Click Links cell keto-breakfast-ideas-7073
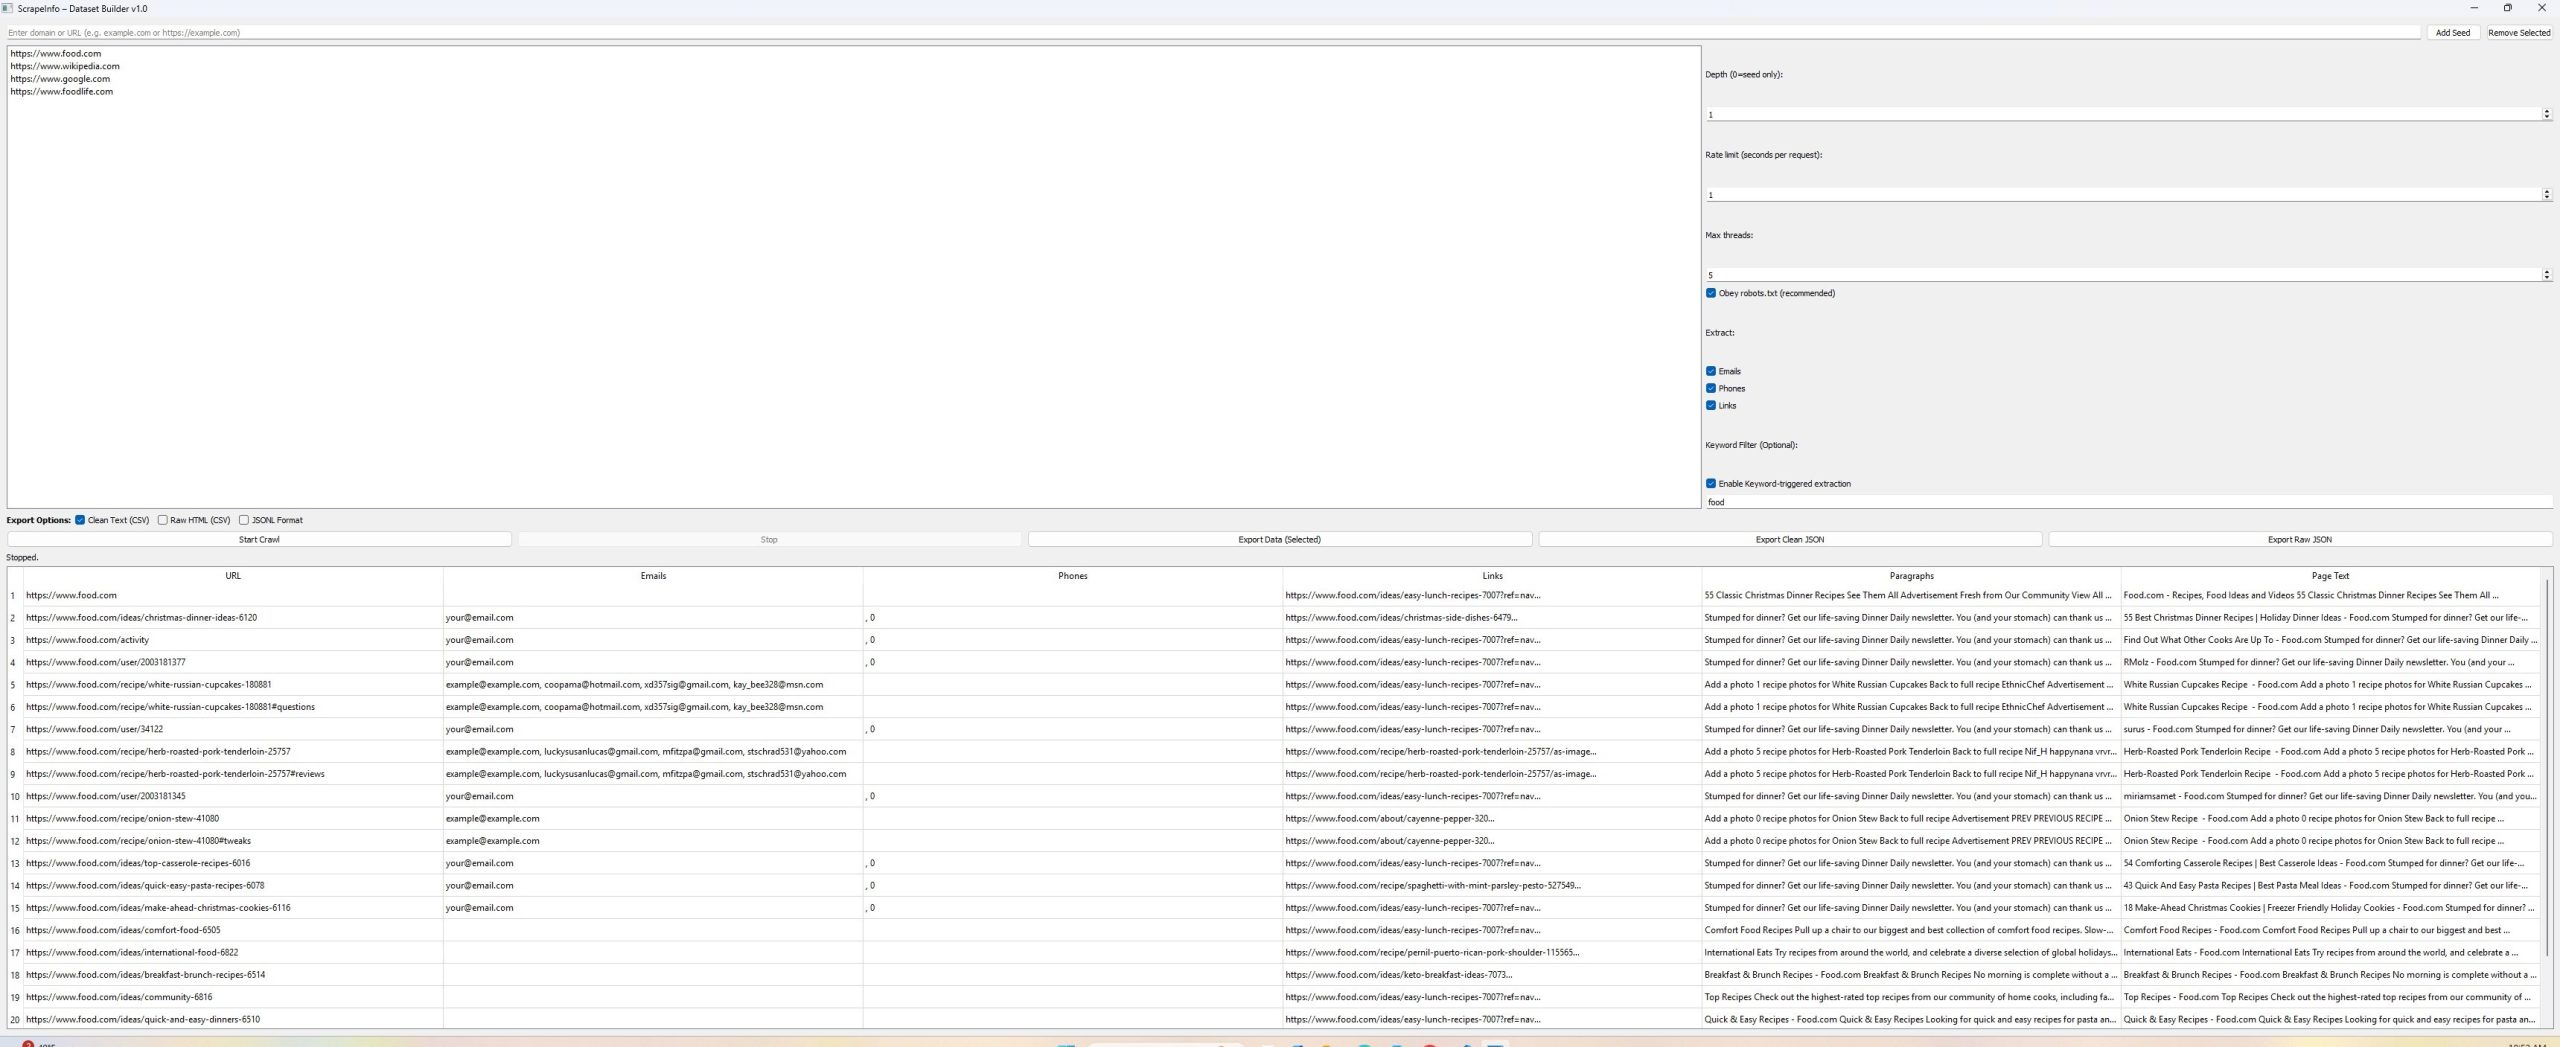This screenshot has height=1047, width=2560. click(1492, 975)
